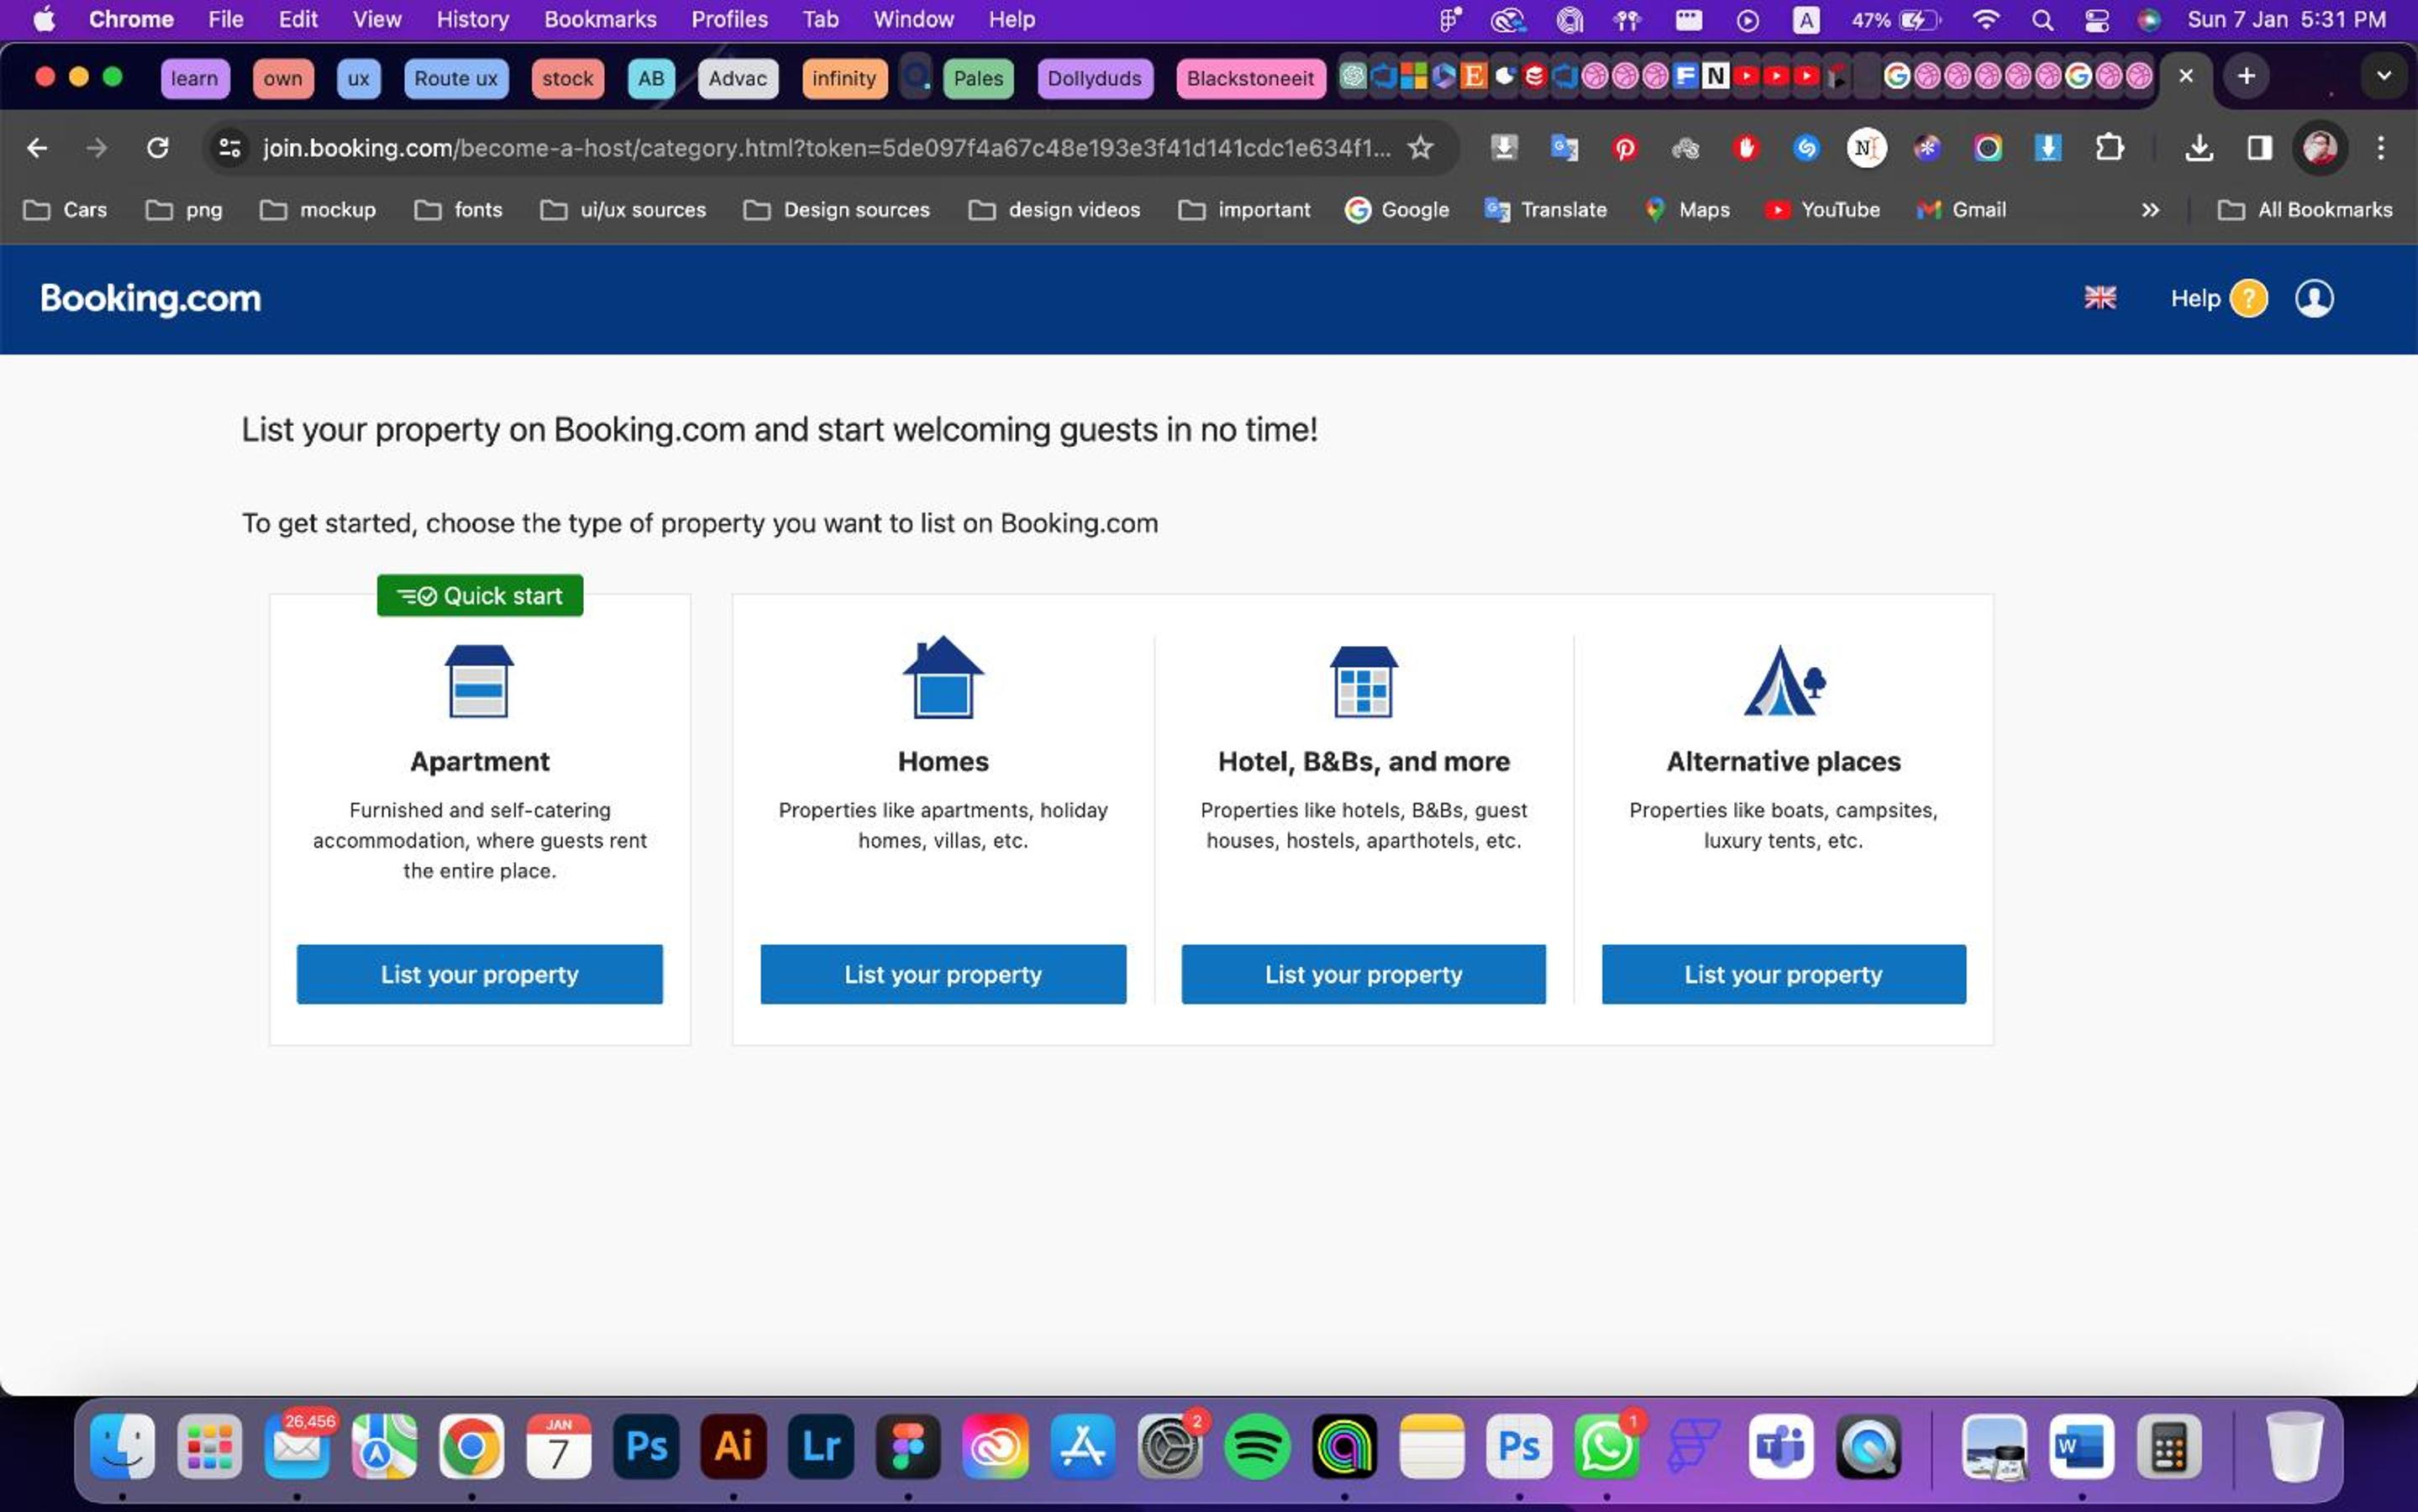View site information in the address bar
This screenshot has height=1512, width=2418.
point(230,148)
